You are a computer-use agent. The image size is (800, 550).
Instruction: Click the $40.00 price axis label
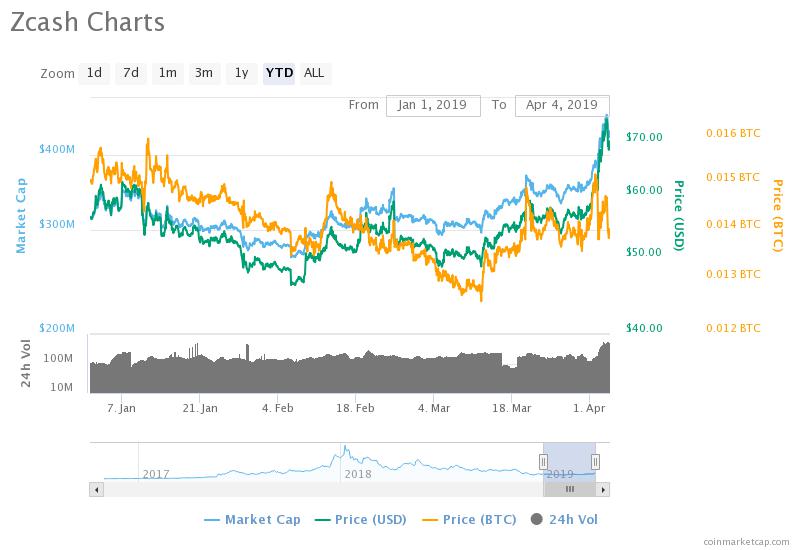(644, 328)
